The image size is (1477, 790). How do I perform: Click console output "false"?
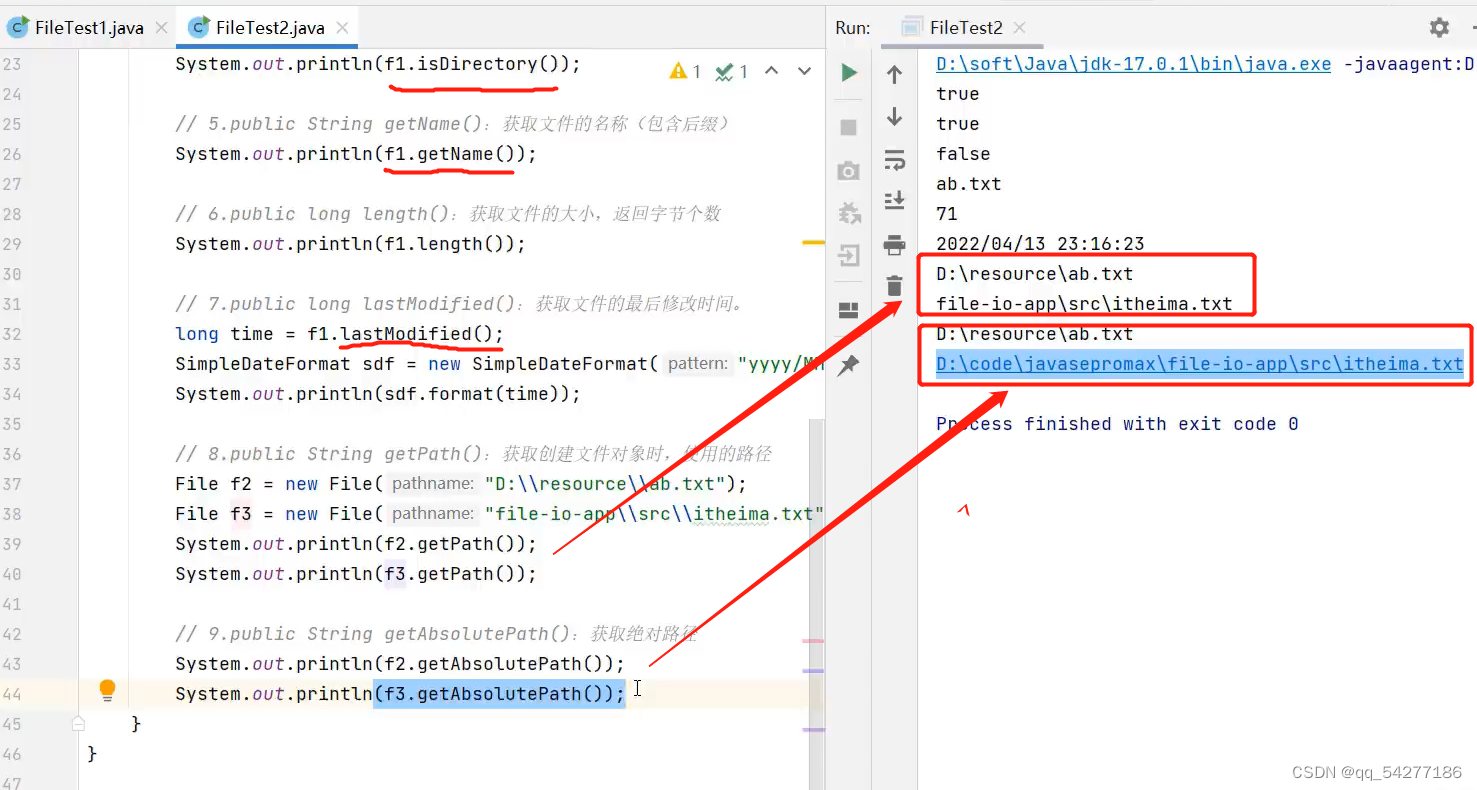click(963, 154)
